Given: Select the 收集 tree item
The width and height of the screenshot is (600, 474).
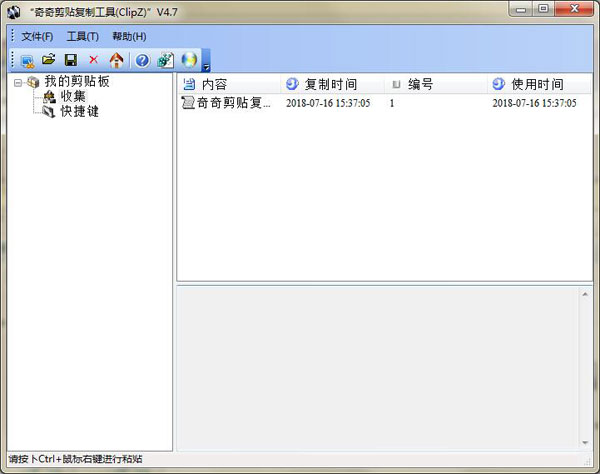Looking at the screenshot, I should pyautogui.click(x=73, y=96).
